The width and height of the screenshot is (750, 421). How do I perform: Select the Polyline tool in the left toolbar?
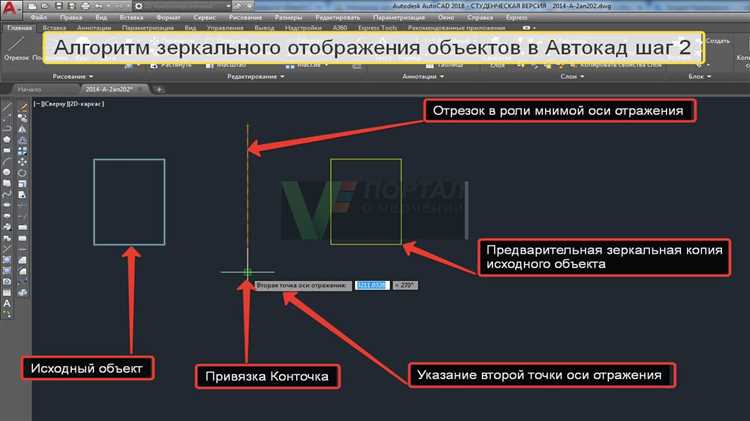pyautogui.click(x=7, y=129)
